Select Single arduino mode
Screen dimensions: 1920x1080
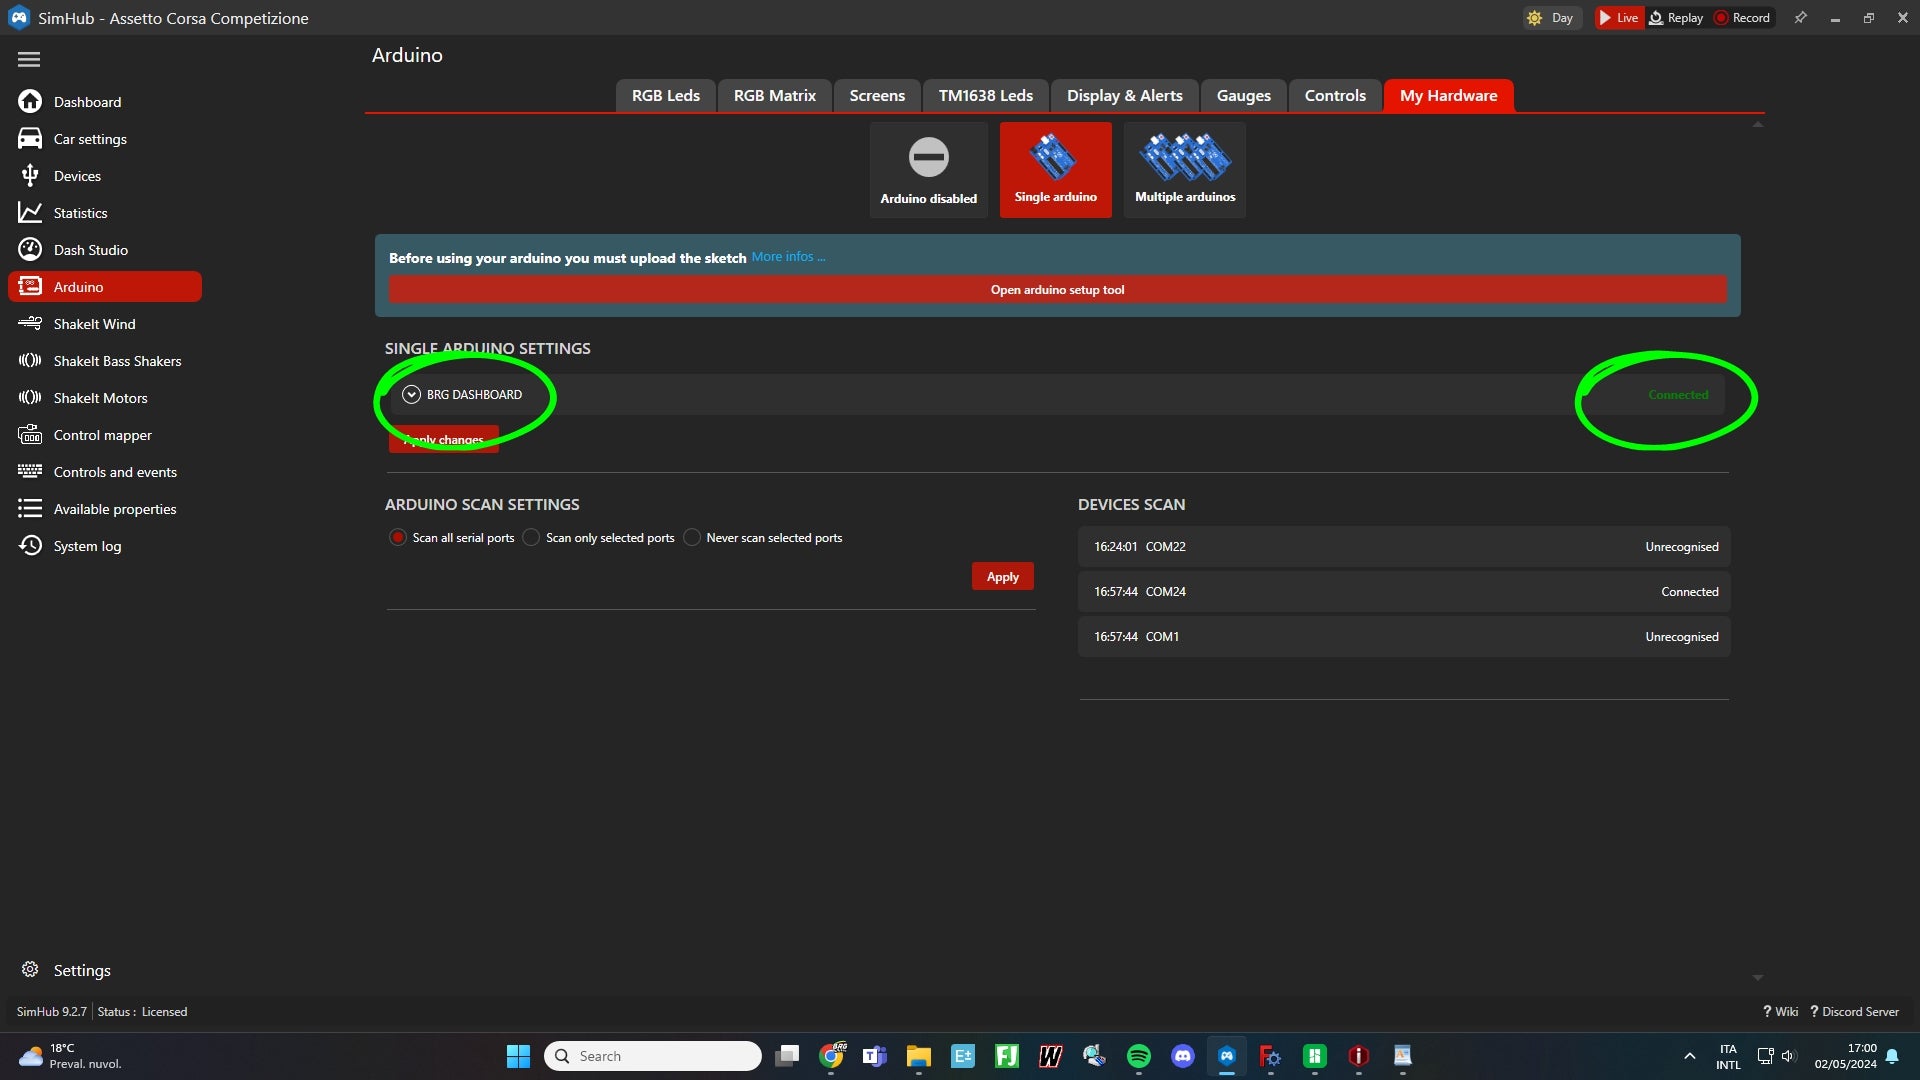coord(1056,170)
